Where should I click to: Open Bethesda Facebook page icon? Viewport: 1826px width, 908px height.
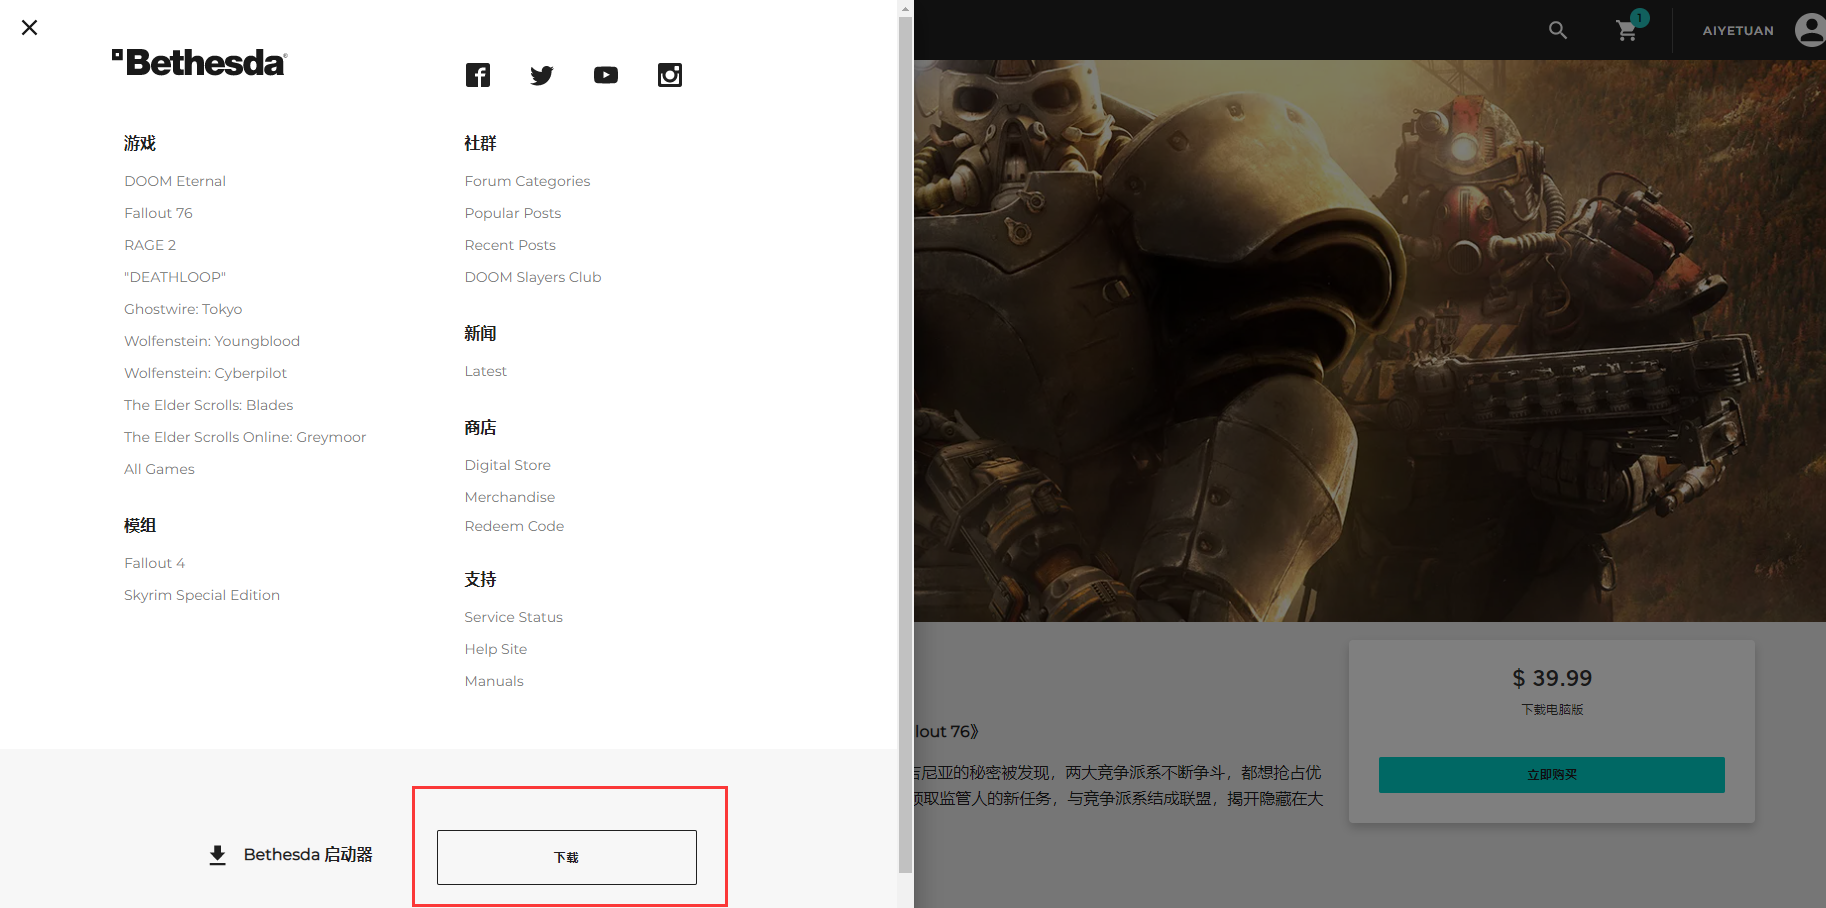click(x=478, y=75)
